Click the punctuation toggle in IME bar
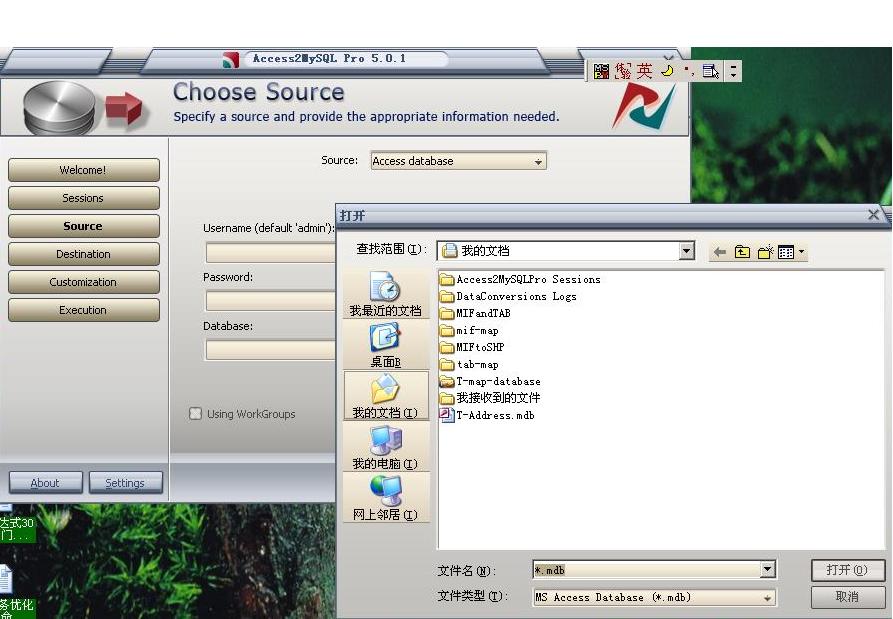Viewport: 893px width, 619px height. pos(689,71)
